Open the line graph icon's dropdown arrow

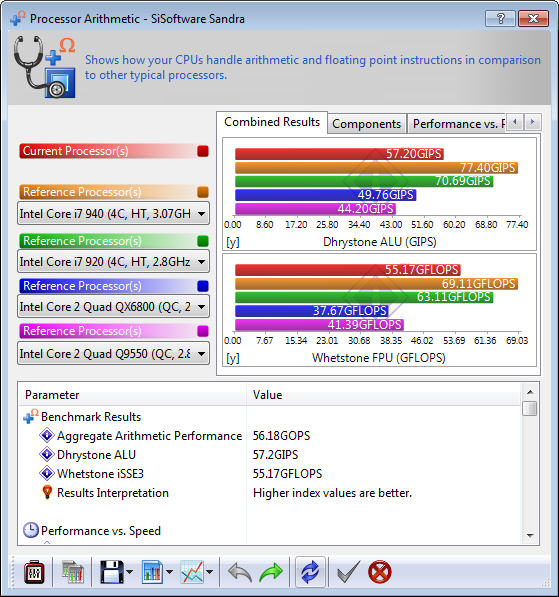pyautogui.click(x=209, y=572)
